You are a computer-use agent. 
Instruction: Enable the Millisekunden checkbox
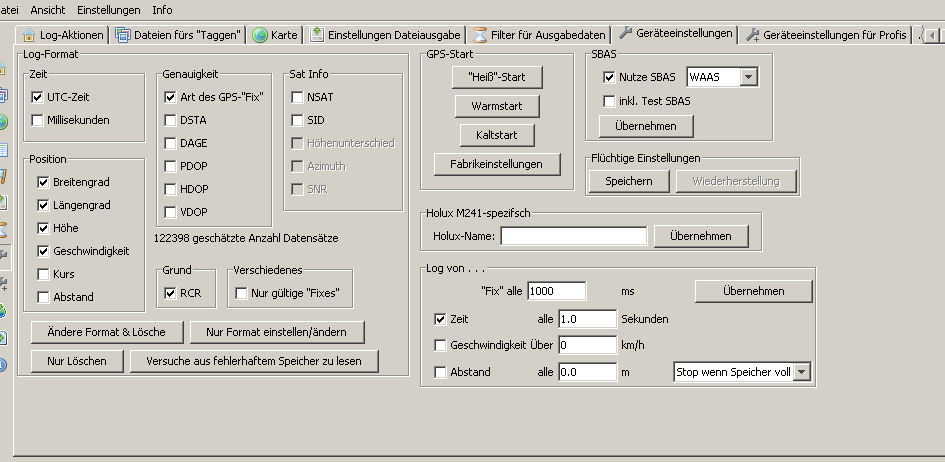[38, 120]
